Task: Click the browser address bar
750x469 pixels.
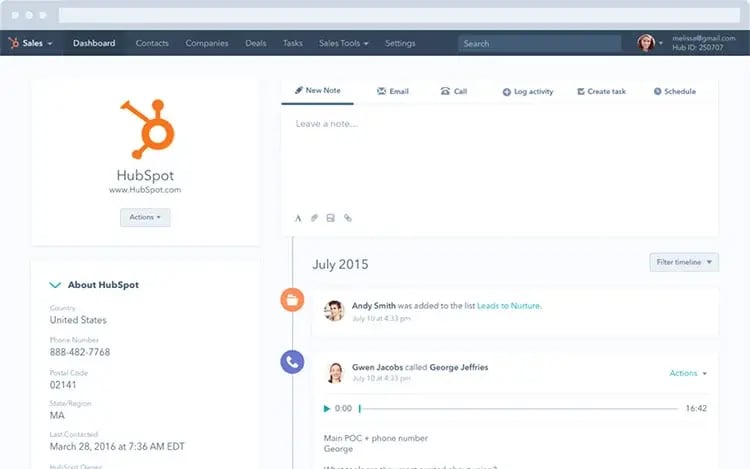Action: point(399,15)
